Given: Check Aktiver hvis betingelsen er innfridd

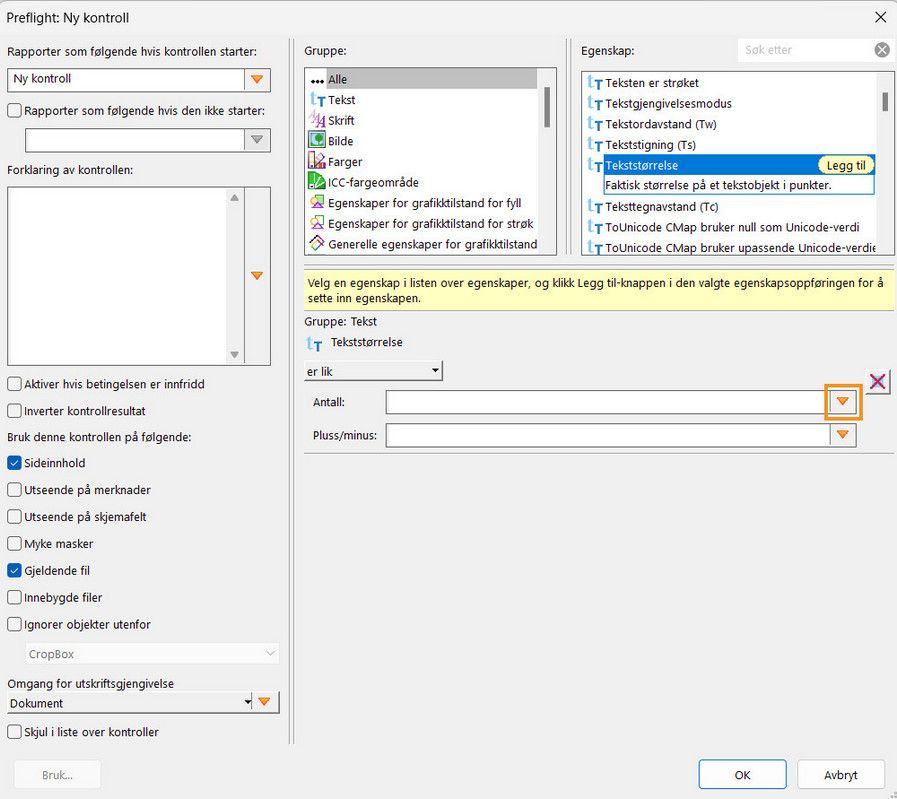Looking at the screenshot, I should (x=14, y=384).
